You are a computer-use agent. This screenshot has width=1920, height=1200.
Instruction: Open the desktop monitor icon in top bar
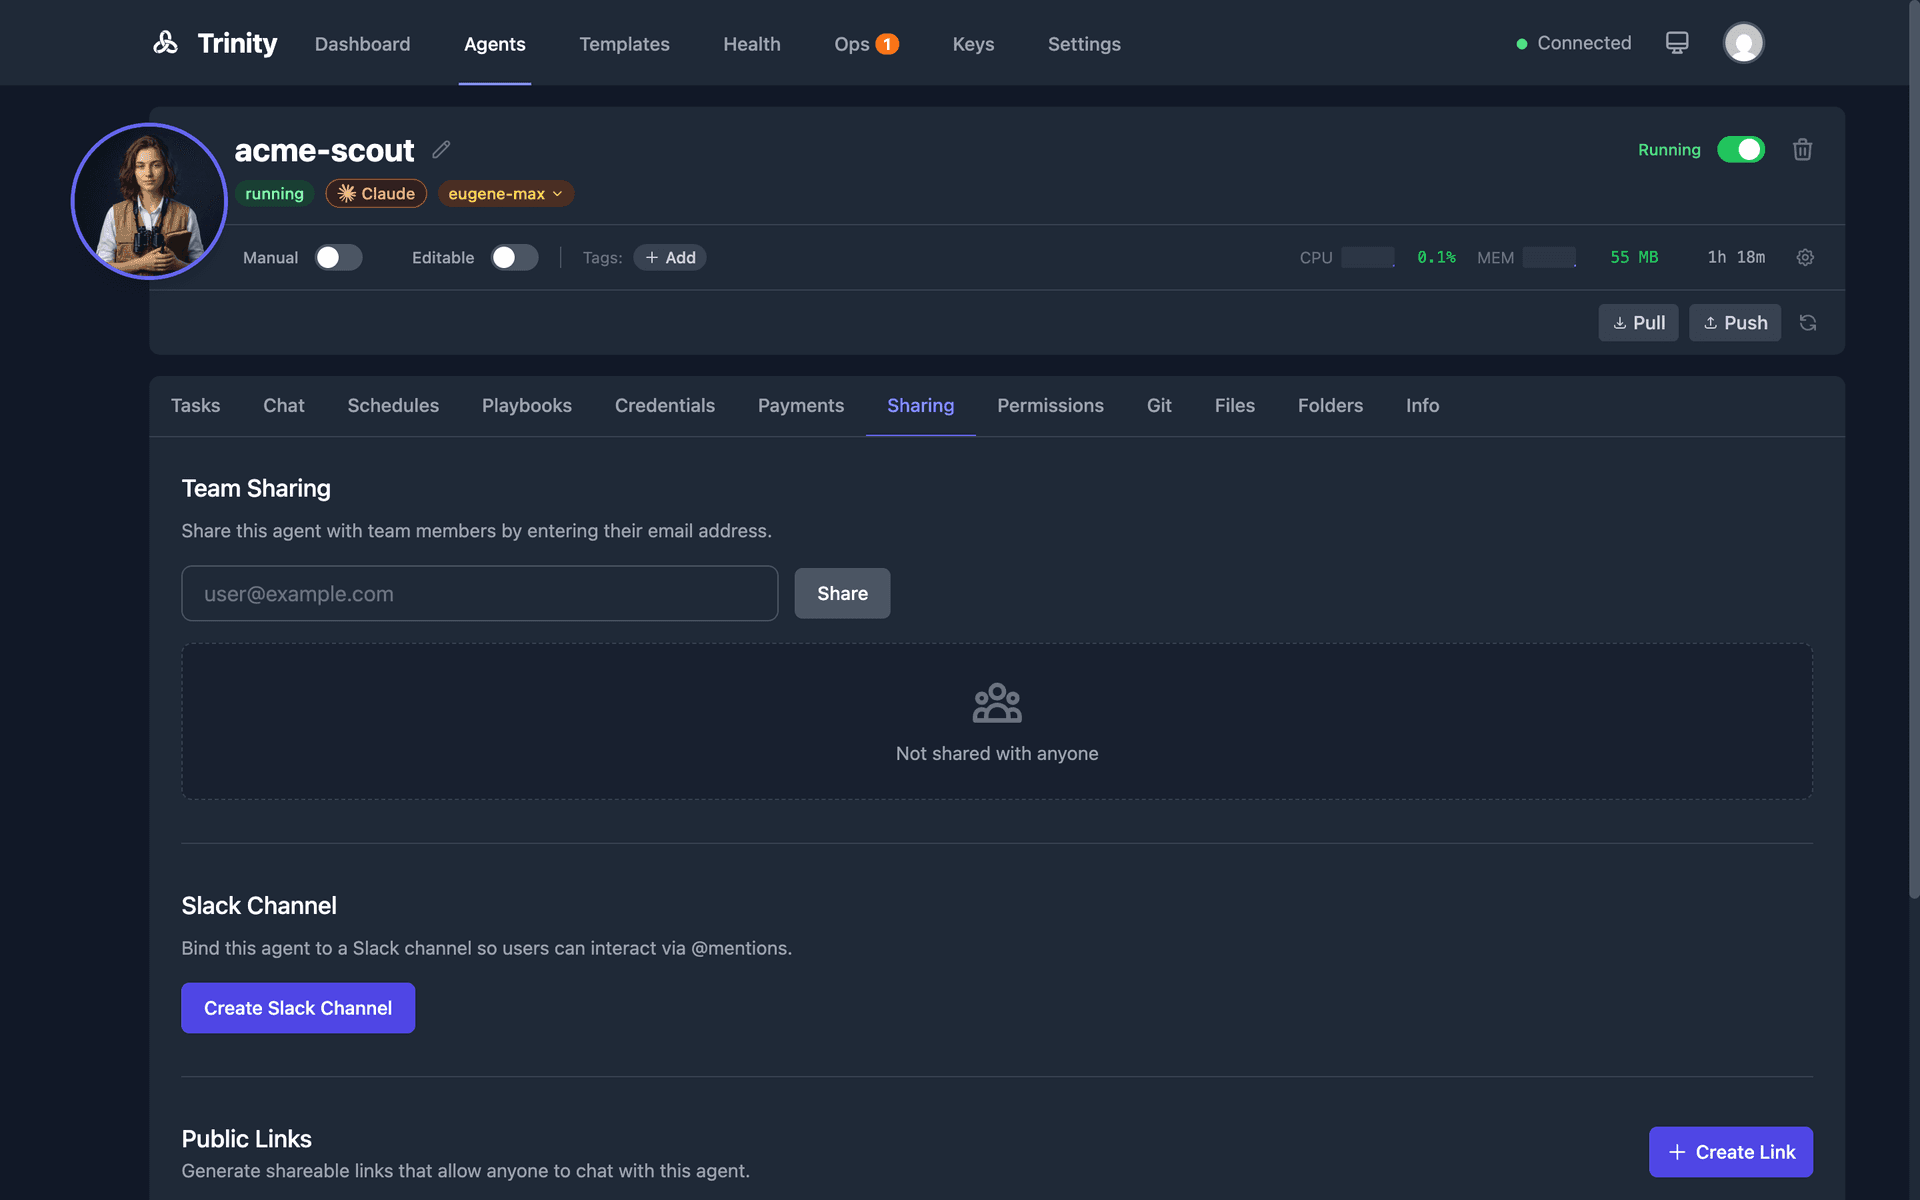point(1676,42)
